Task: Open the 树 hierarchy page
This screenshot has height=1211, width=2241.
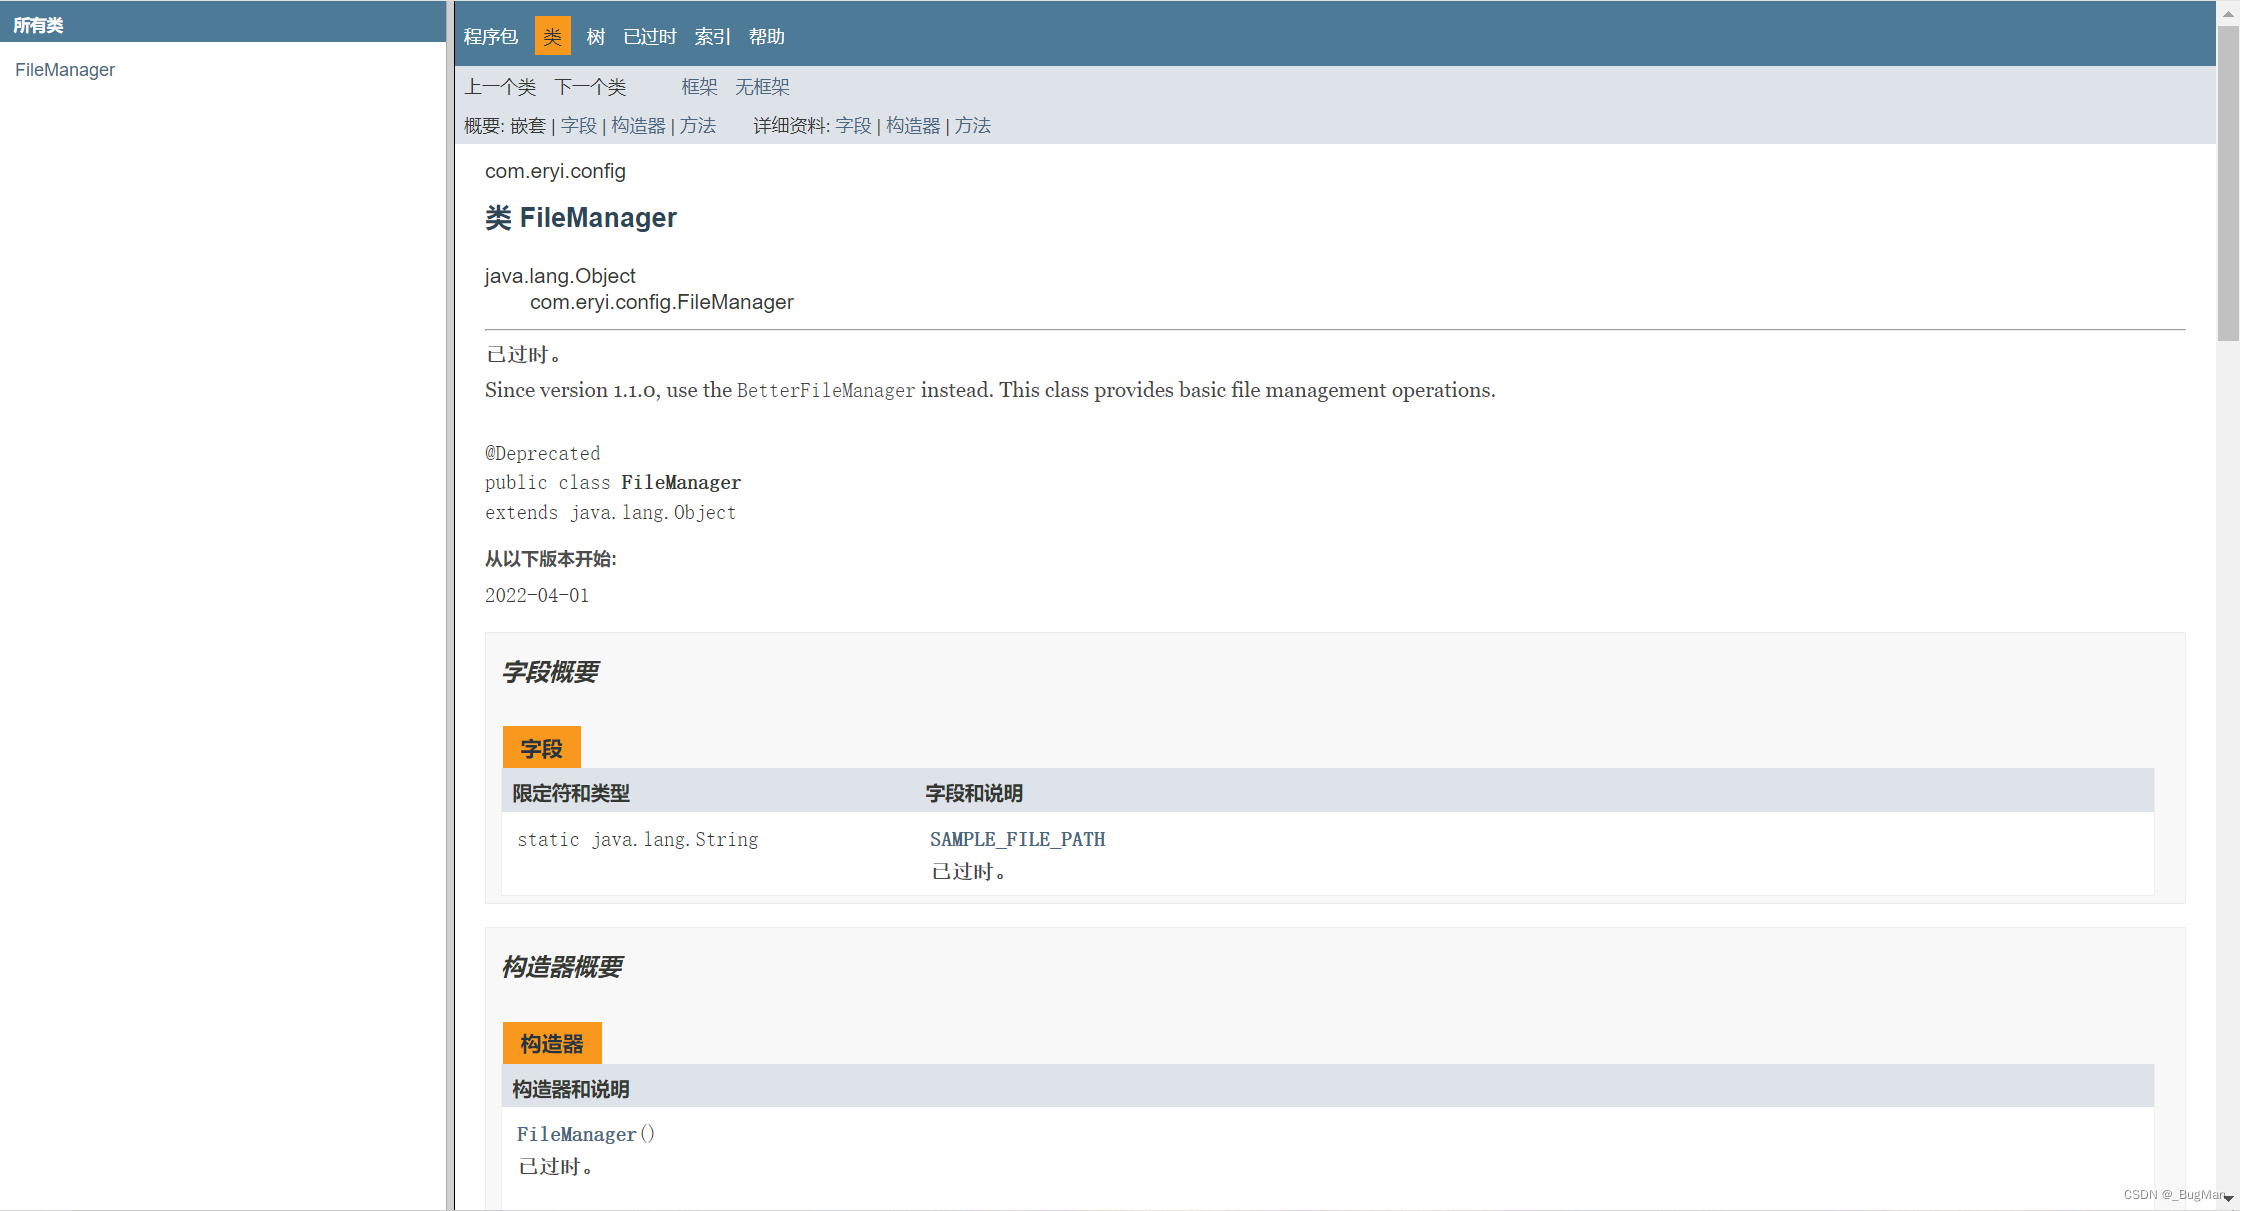Action: coord(596,37)
